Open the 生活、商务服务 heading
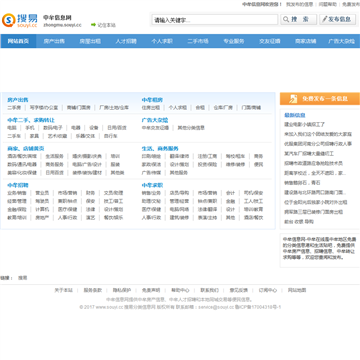The image size is (360, 360). pos(160,148)
